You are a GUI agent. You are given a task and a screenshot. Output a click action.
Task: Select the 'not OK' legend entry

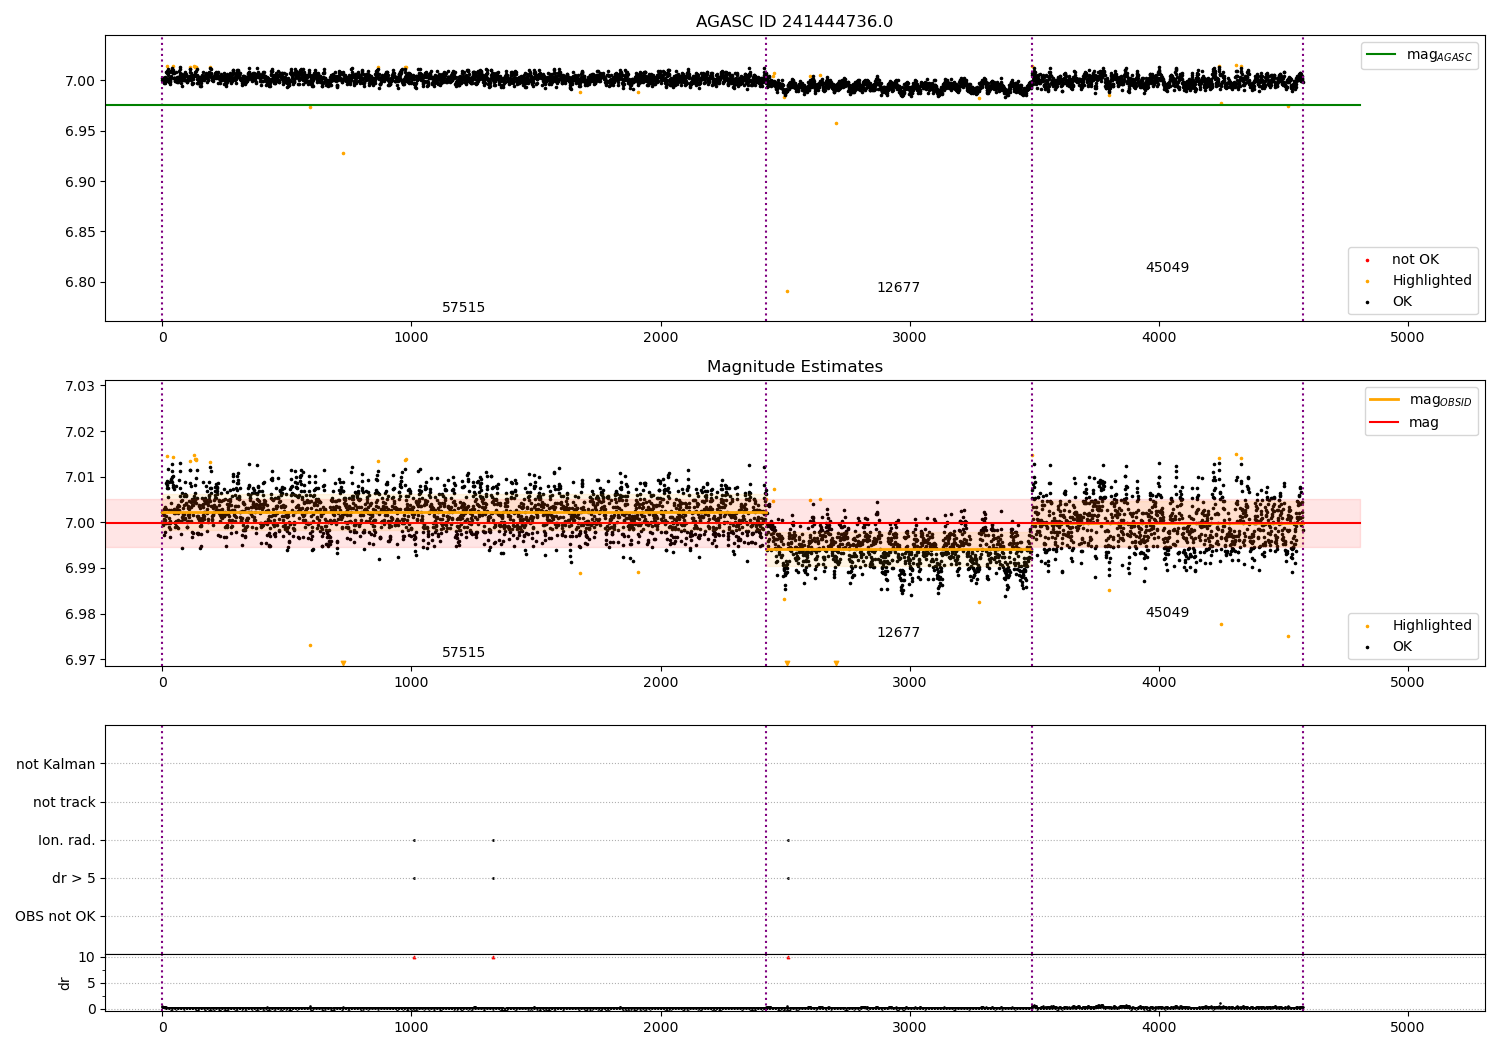[1415, 260]
